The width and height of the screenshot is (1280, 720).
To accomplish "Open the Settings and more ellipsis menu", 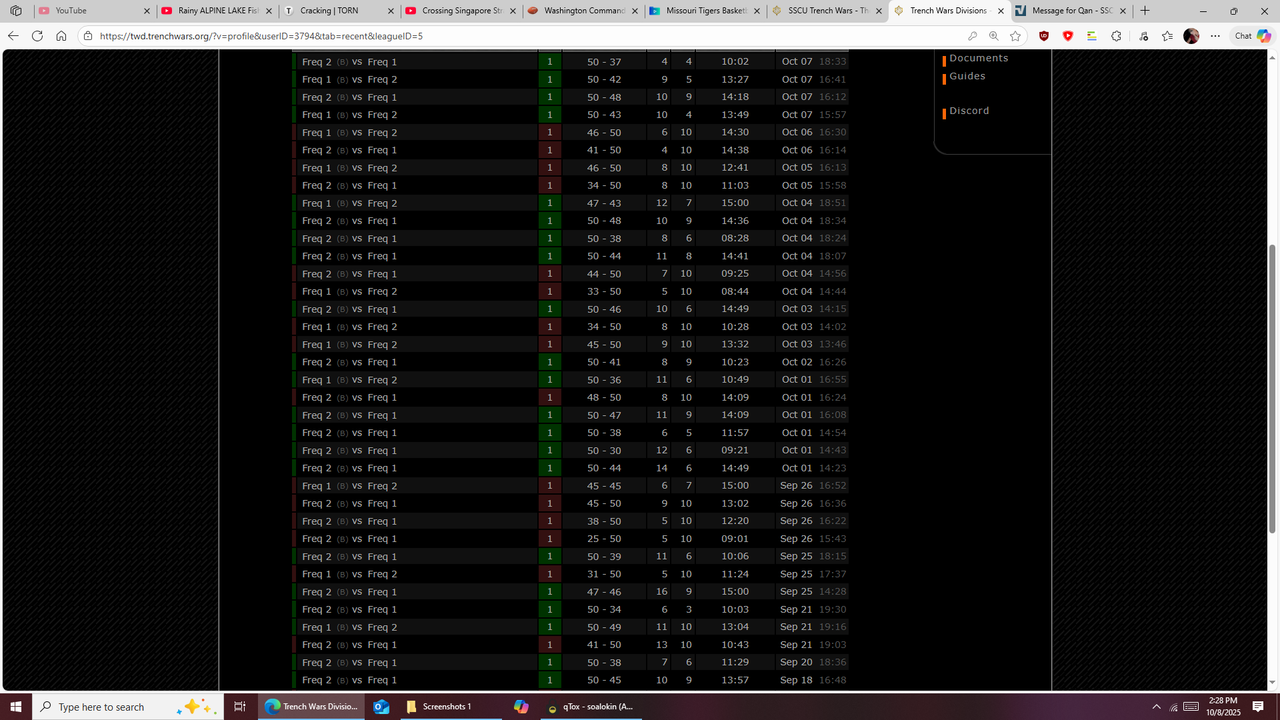I will tap(1215, 35).
